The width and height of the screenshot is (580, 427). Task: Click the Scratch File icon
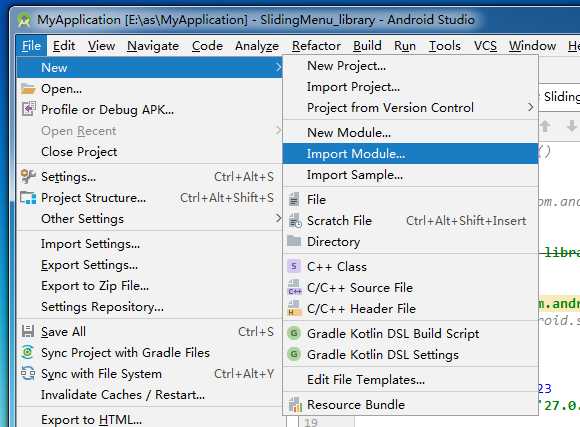295,221
